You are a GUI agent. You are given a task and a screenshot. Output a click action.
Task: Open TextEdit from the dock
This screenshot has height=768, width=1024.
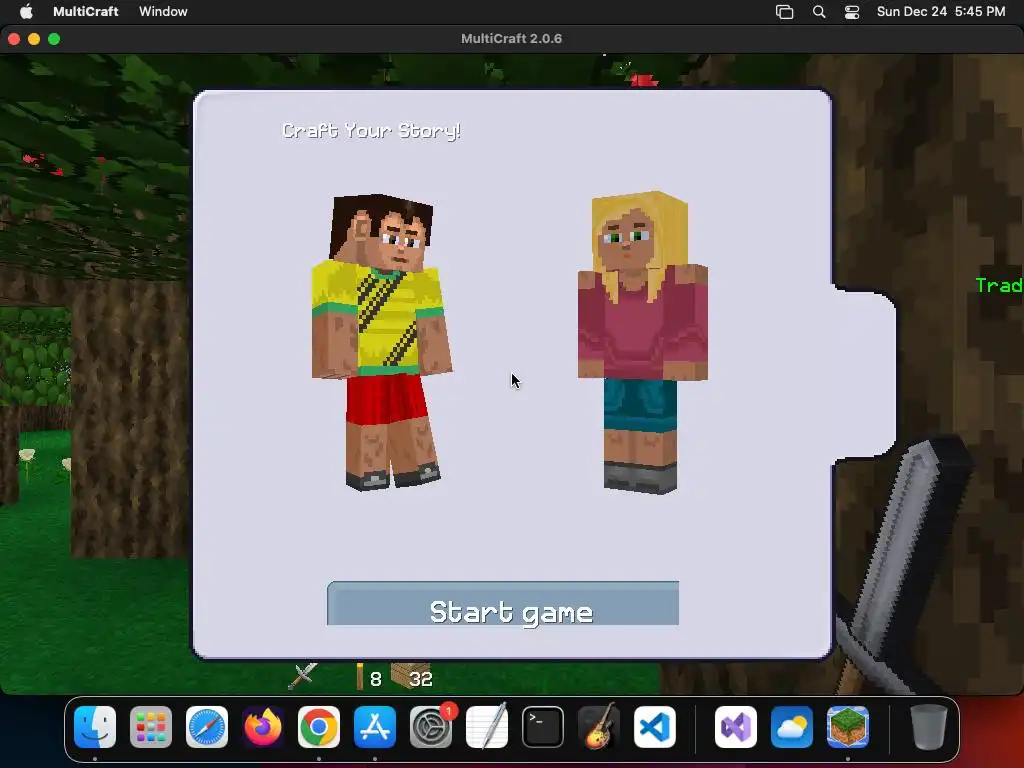pos(487,727)
